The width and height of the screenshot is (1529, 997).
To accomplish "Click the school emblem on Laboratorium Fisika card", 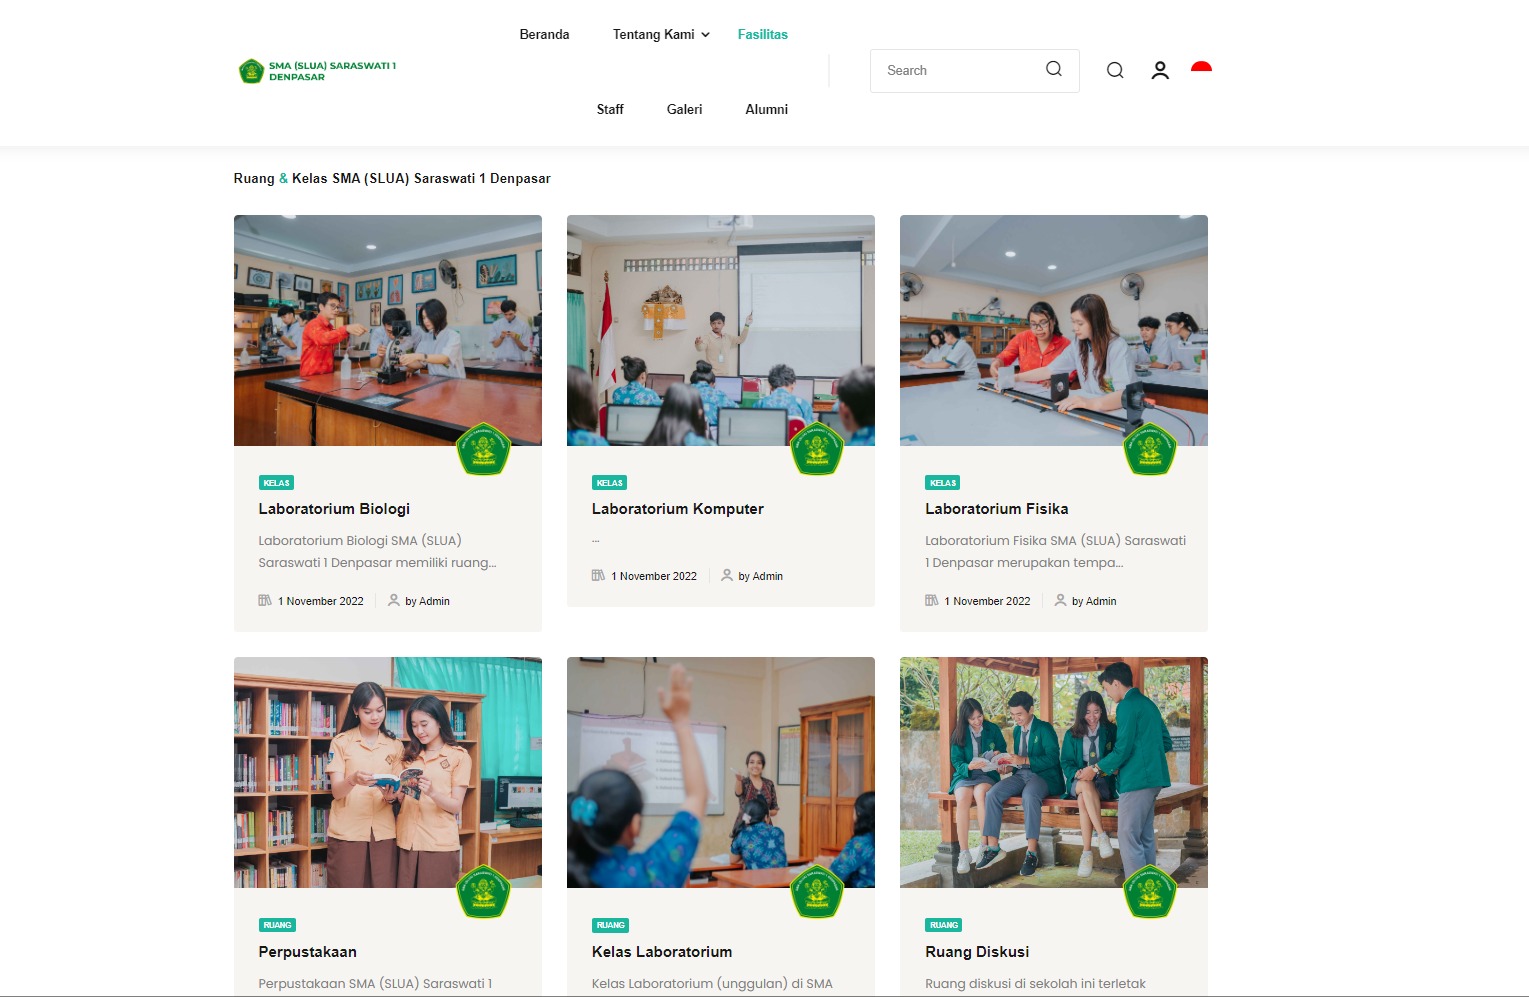I will pos(1150,448).
